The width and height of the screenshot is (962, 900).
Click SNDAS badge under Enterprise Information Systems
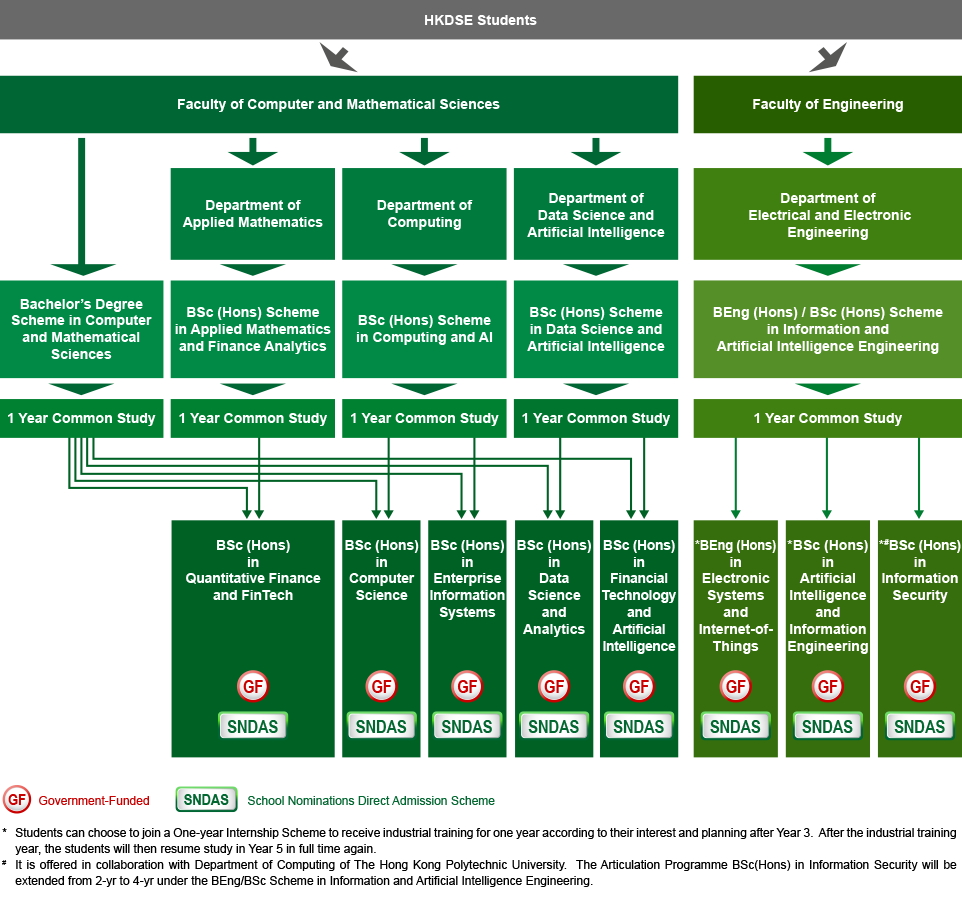click(467, 726)
